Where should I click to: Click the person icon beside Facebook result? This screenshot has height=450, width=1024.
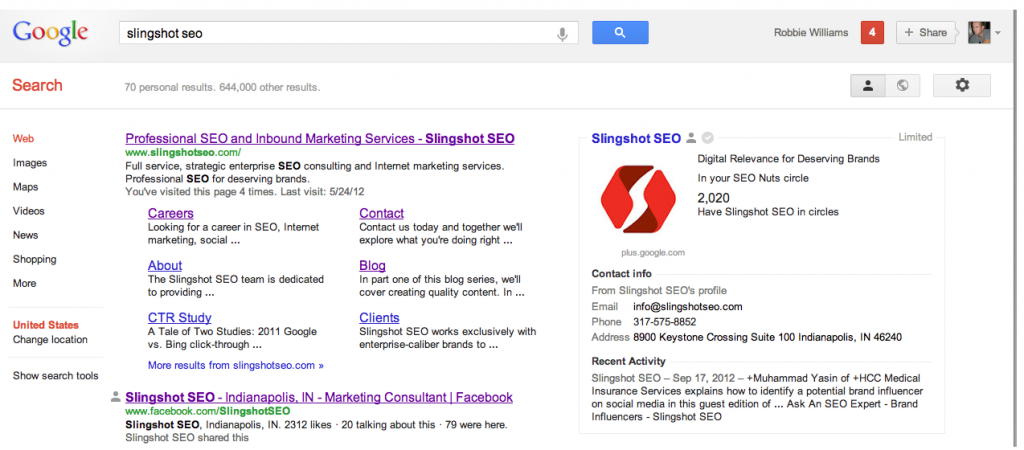[116, 396]
